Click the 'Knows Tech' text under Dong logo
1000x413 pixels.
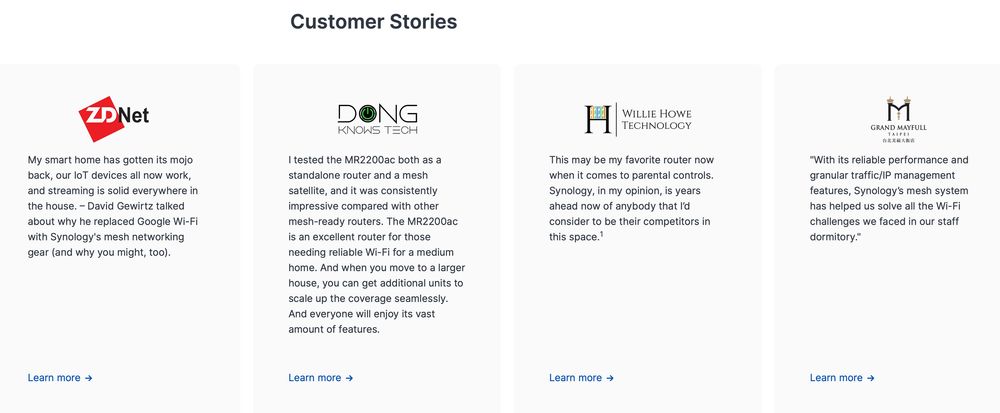(377, 131)
